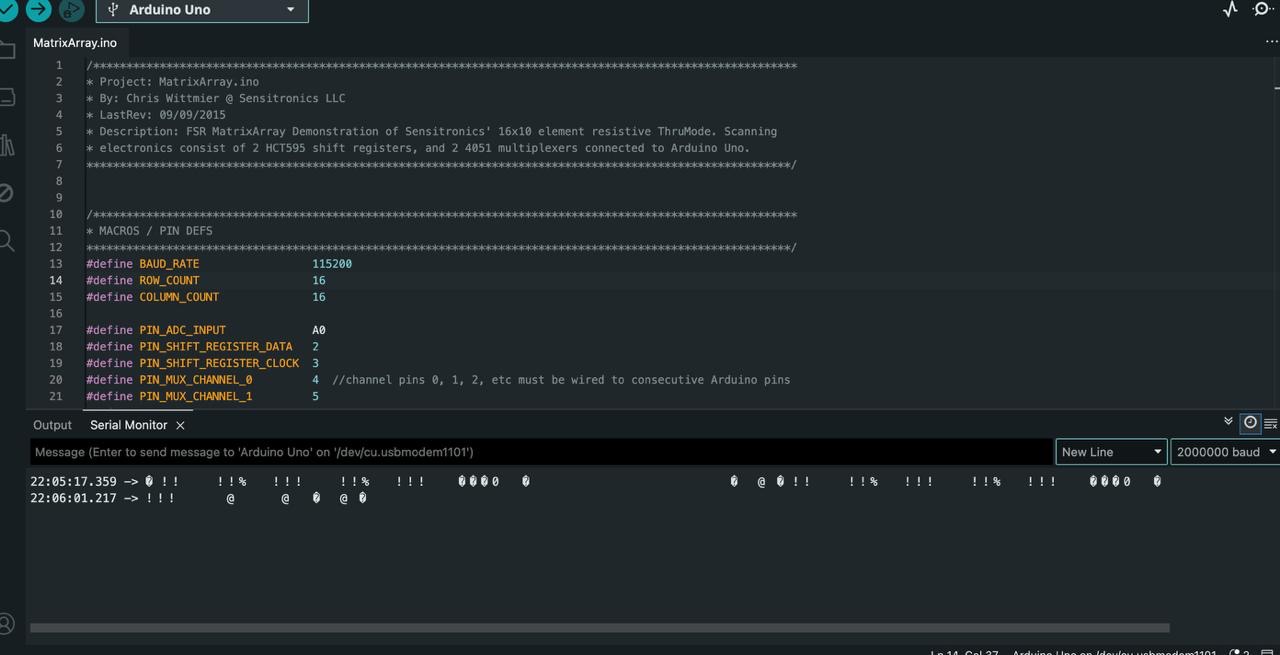Open the New Line line-ending dropdown
Viewport: 1280px width, 655px height.
(1110, 451)
